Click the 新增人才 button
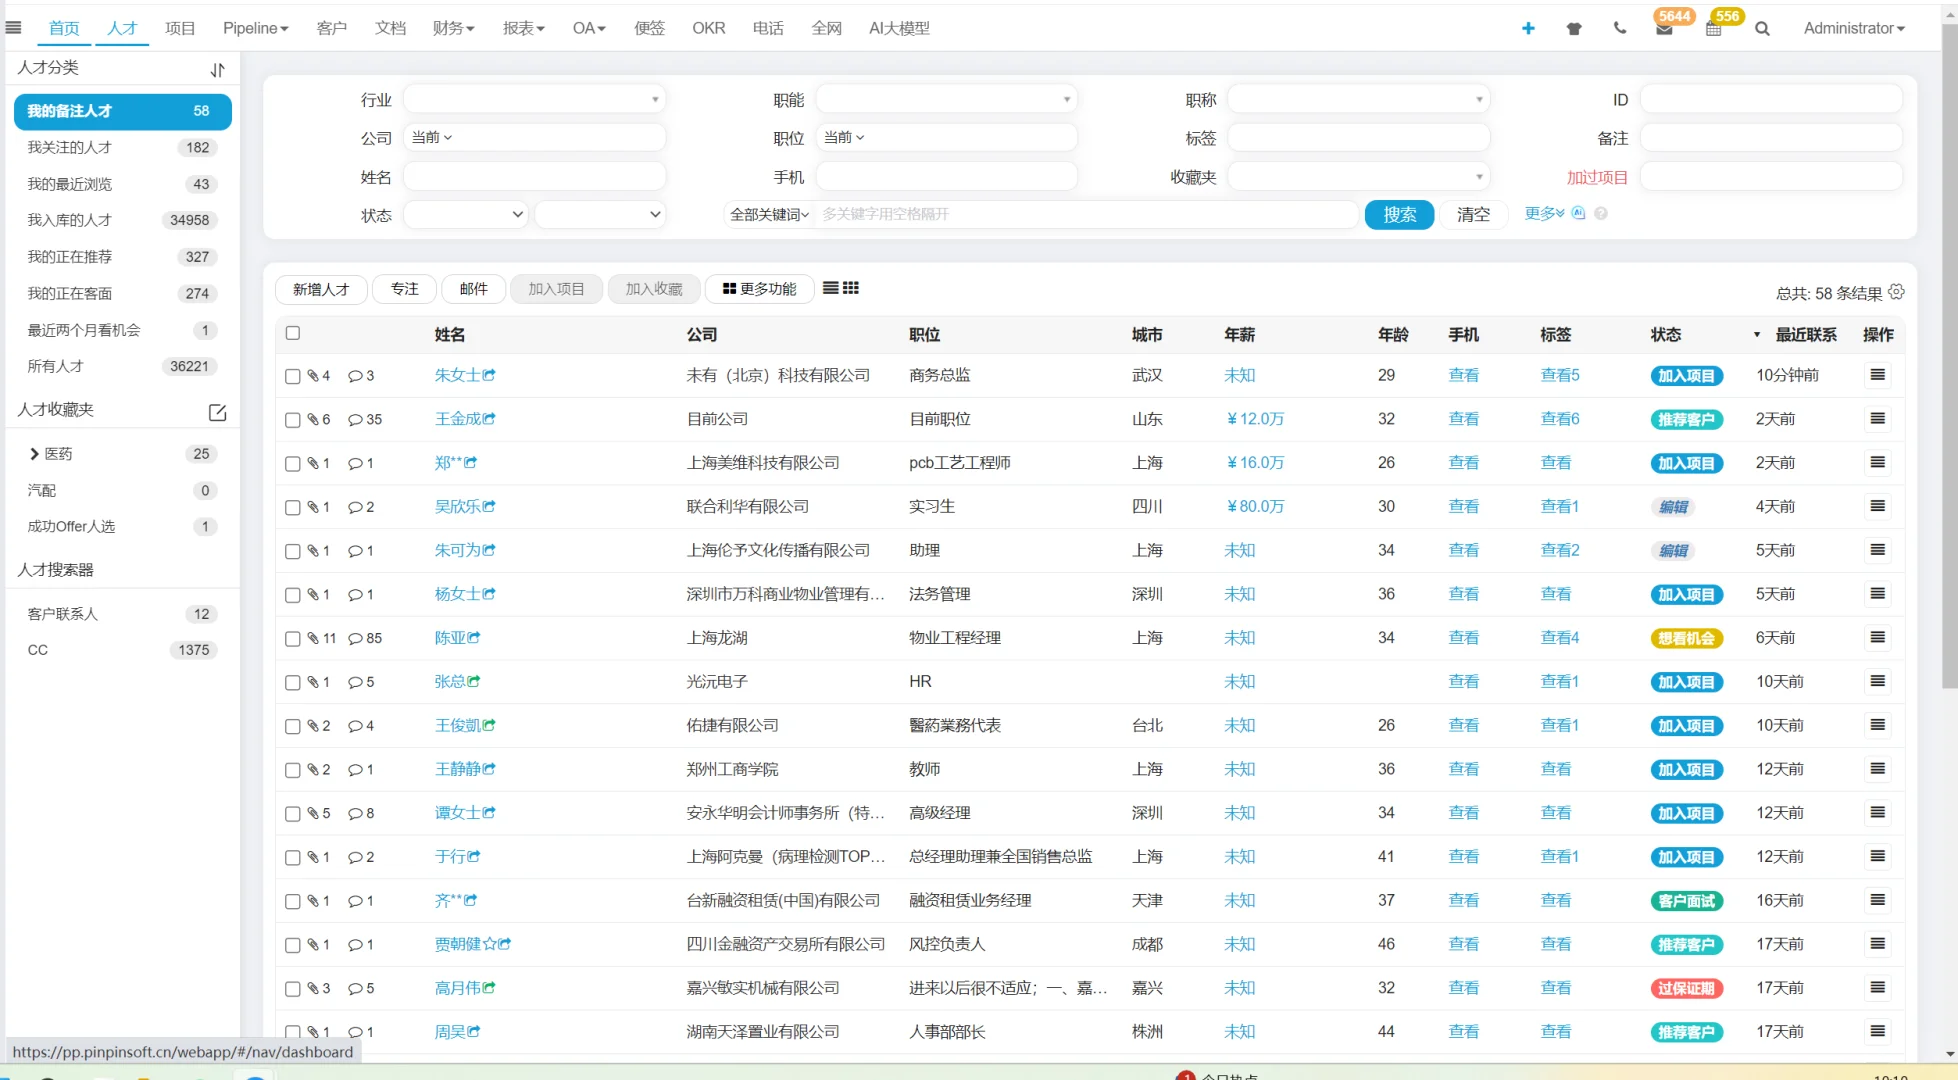 tap(320, 289)
